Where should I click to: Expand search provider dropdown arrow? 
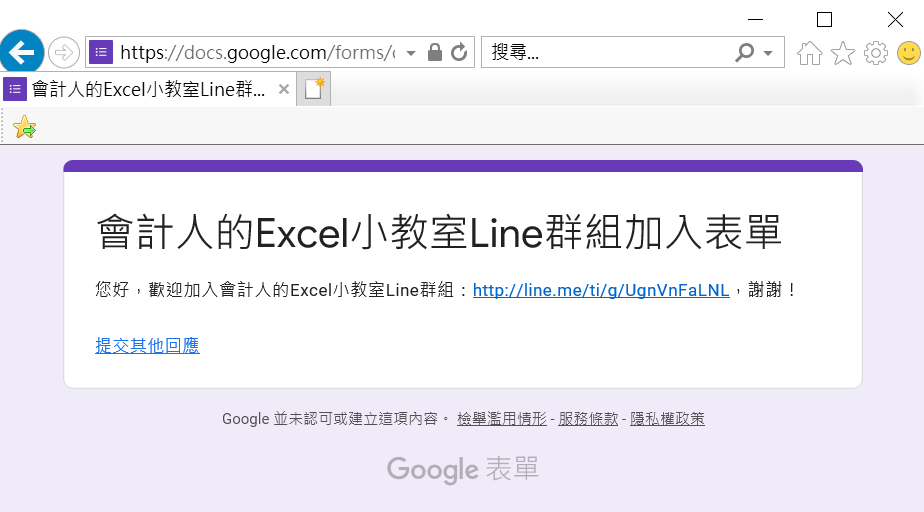point(768,53)
